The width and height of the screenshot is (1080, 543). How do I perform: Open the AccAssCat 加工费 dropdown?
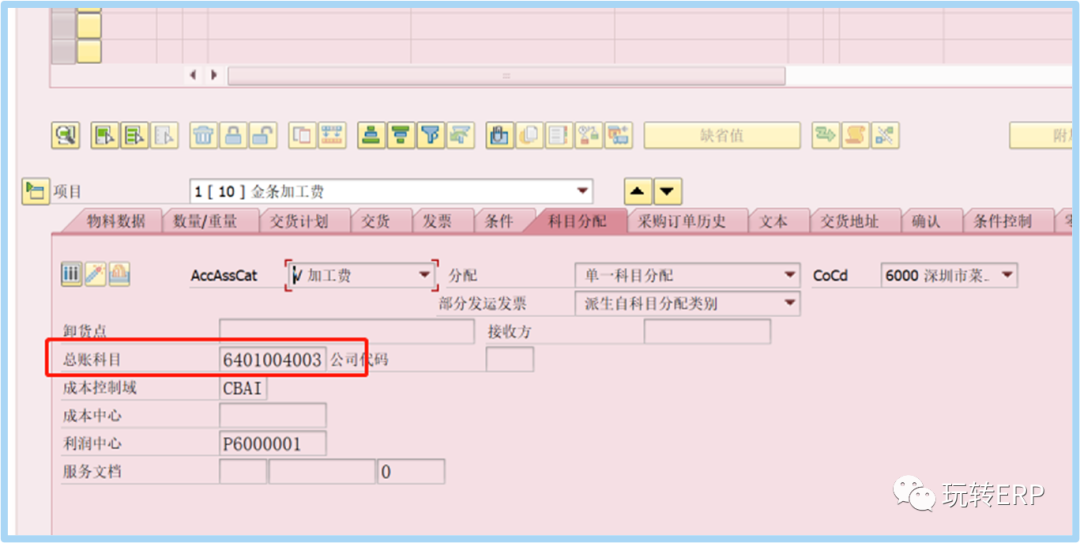424,276
